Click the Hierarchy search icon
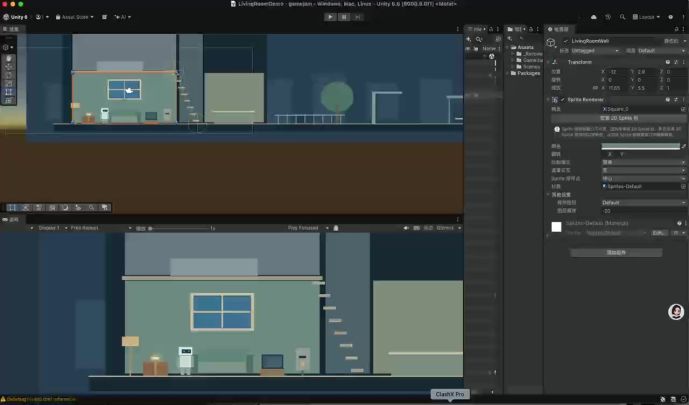Viewport: 689px width, 405px height. 479,39
